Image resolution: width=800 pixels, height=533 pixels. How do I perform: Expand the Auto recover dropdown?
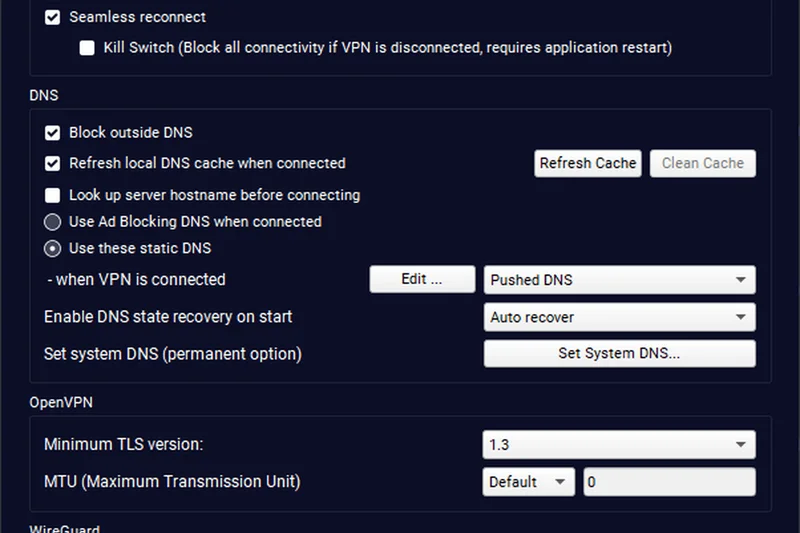pos(618,318)
